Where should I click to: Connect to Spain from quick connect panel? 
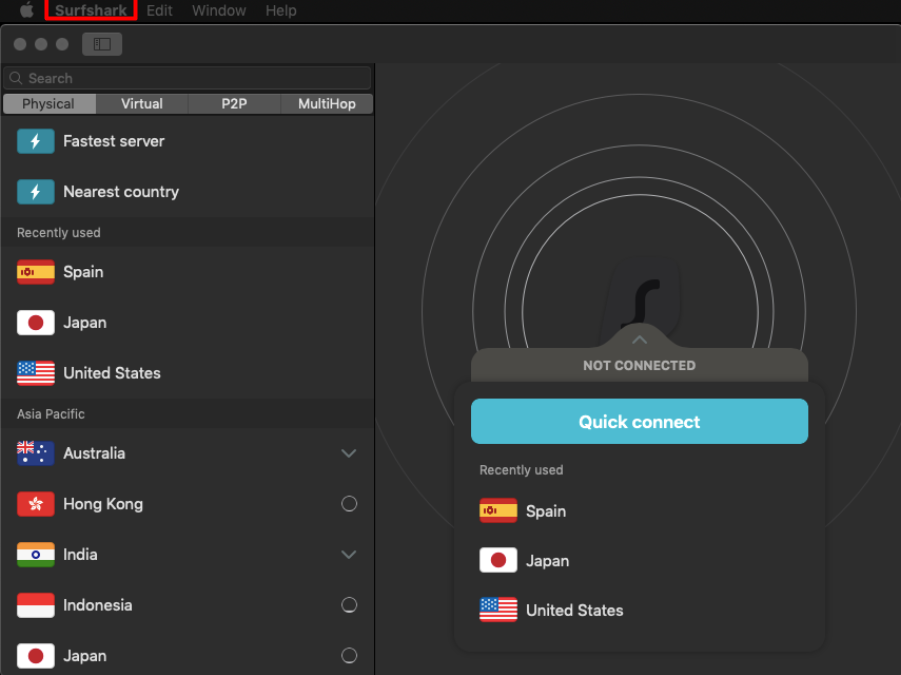[x=640, y=511]
